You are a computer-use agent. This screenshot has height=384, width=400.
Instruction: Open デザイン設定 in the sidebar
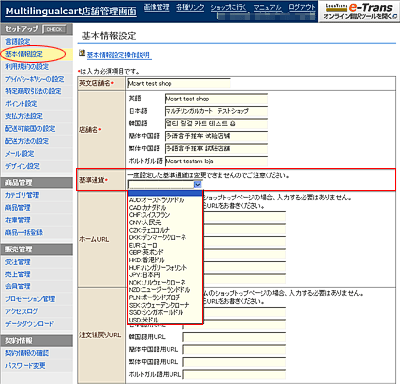pos(22,166)
